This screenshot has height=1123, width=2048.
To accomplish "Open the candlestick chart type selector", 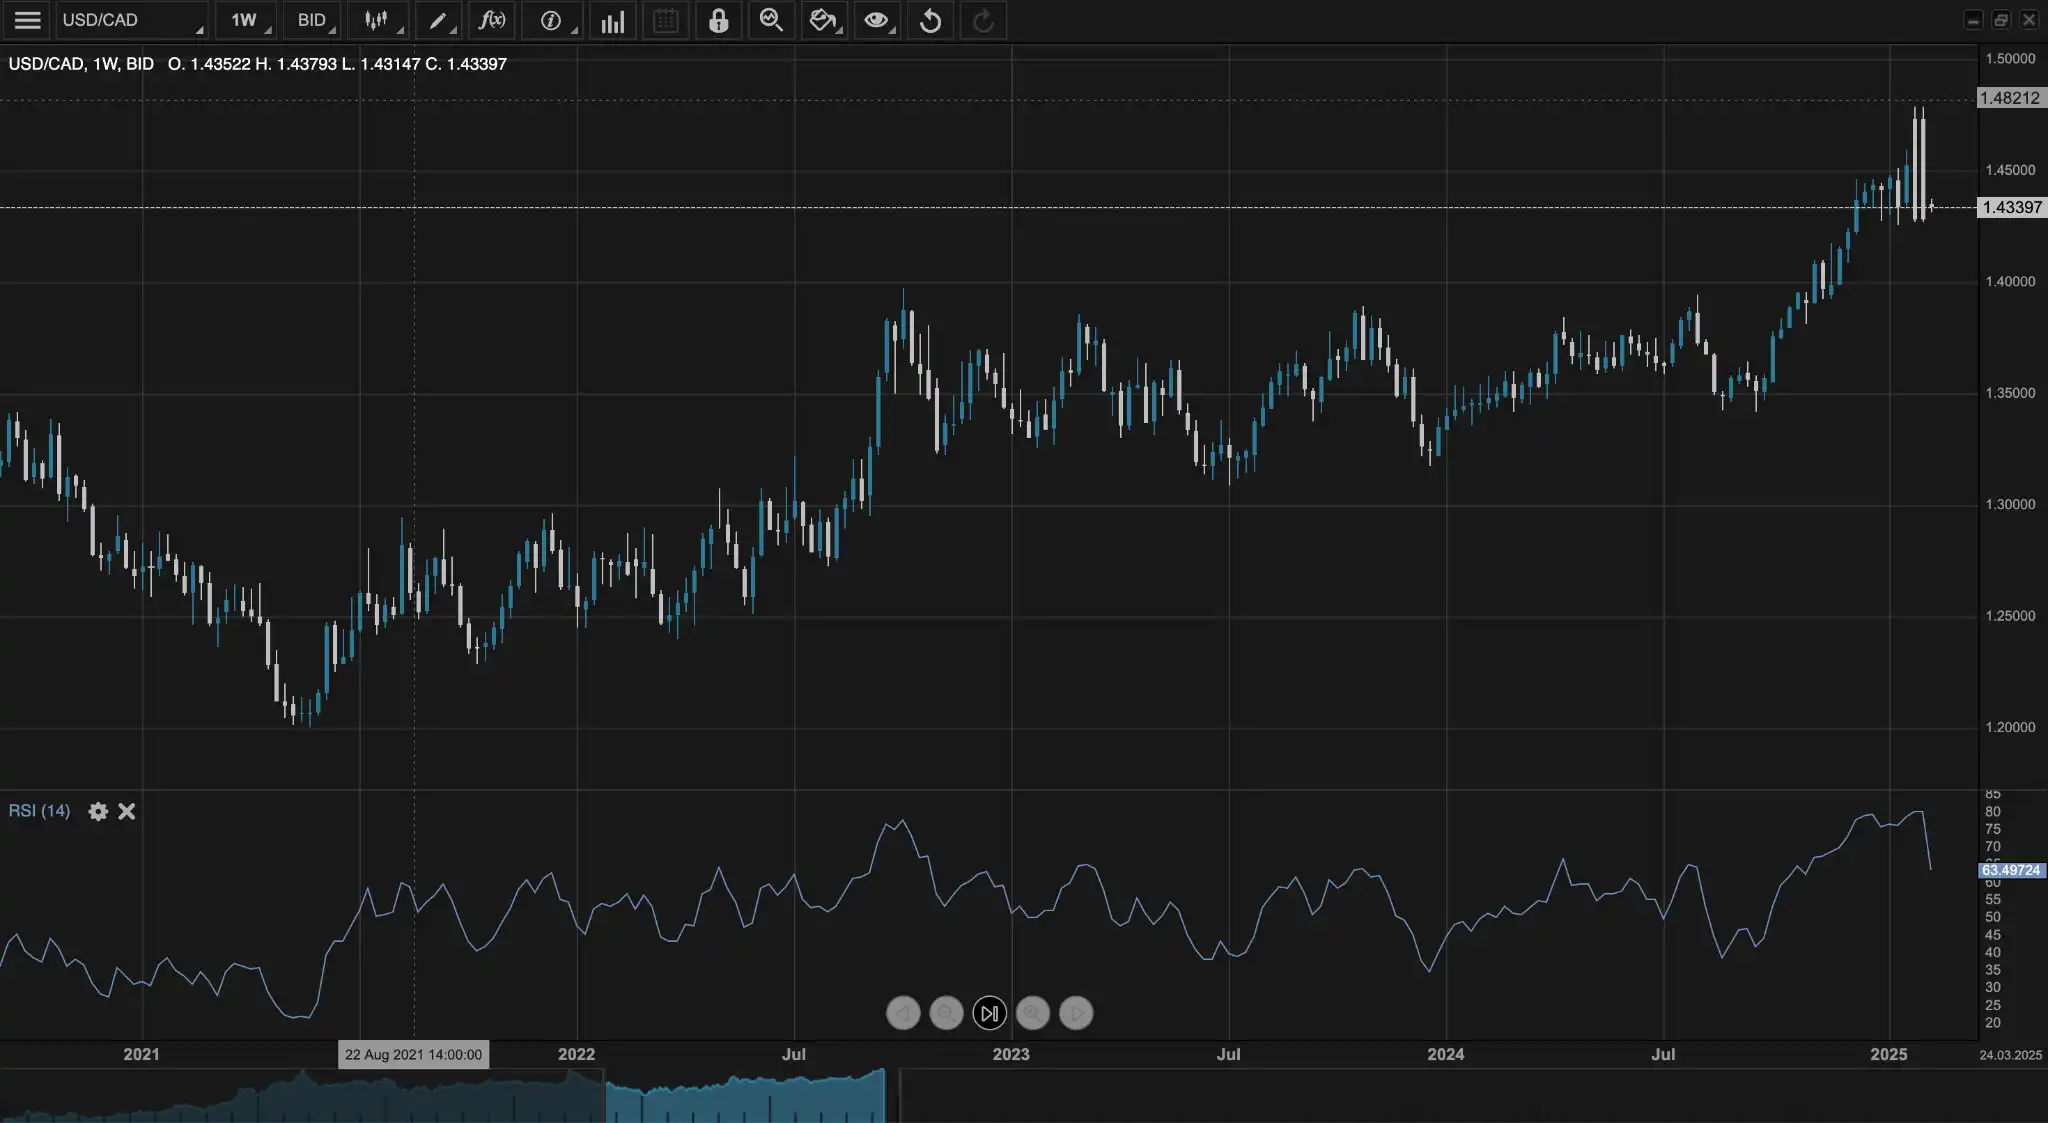I will coord(377,20).
